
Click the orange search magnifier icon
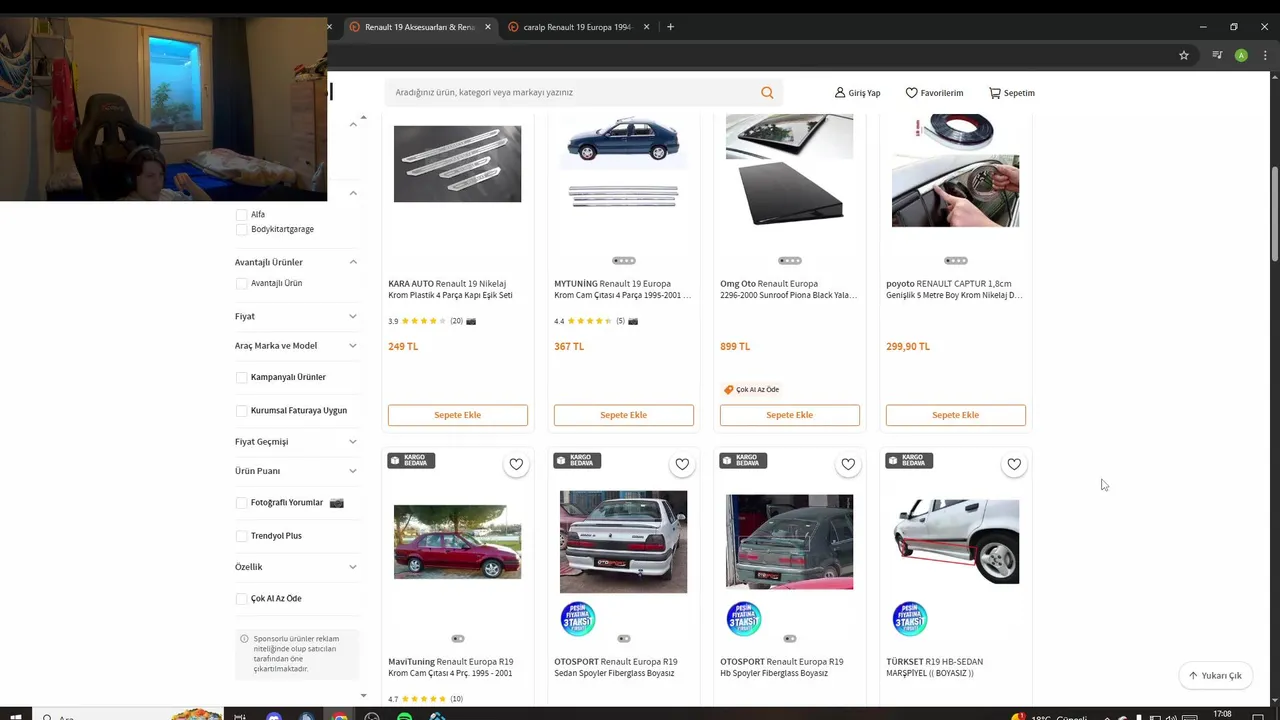pyautogui.click(x=767, y=92)
